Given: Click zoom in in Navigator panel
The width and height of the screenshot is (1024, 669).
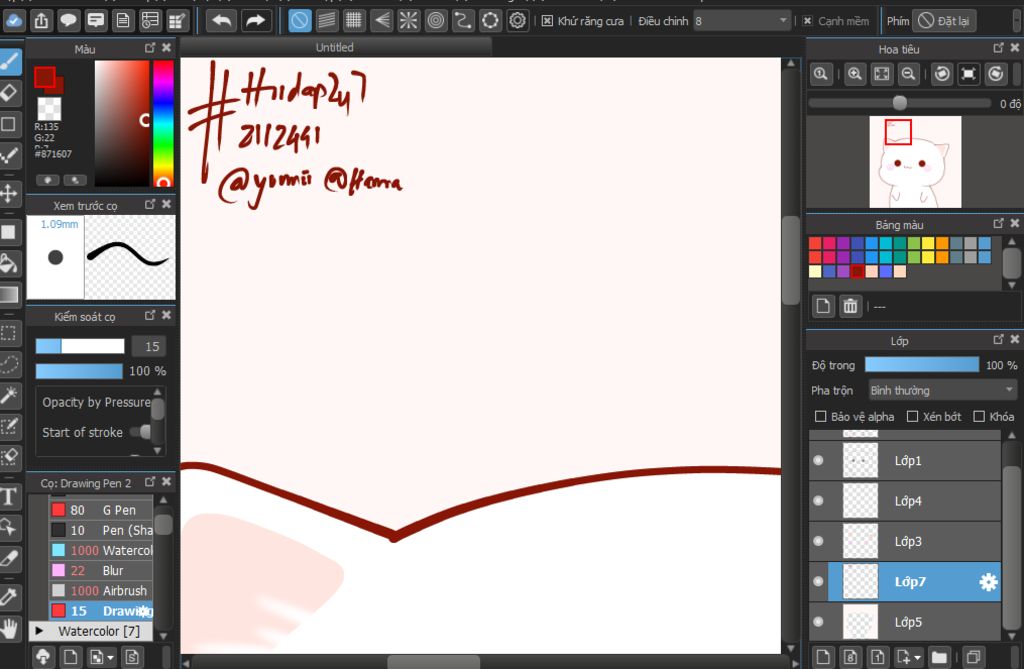Looking at the screenshot, I should [x=854, y=74].
